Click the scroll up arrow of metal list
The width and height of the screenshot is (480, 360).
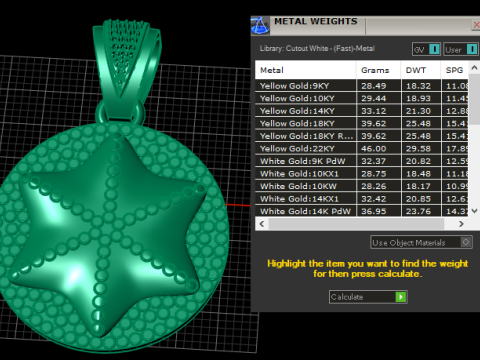coord(474,67)
